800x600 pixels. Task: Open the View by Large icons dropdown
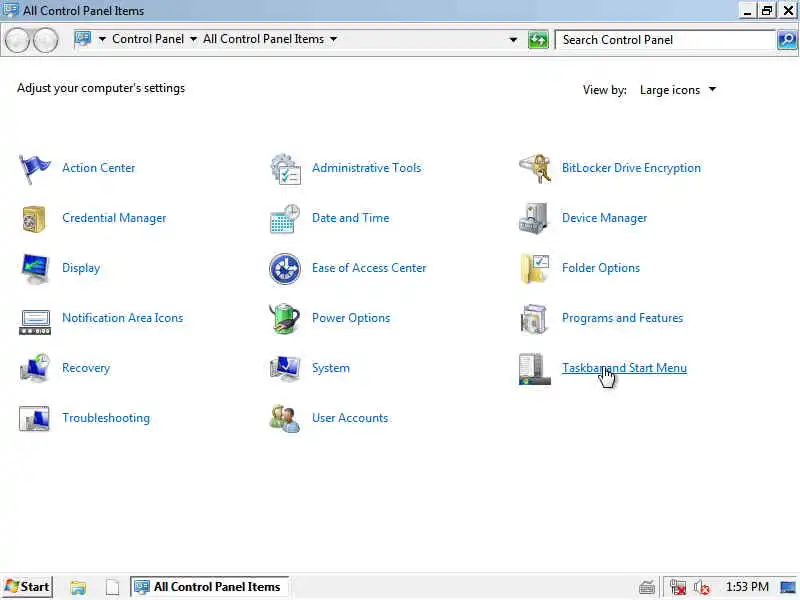click(678, 90)
